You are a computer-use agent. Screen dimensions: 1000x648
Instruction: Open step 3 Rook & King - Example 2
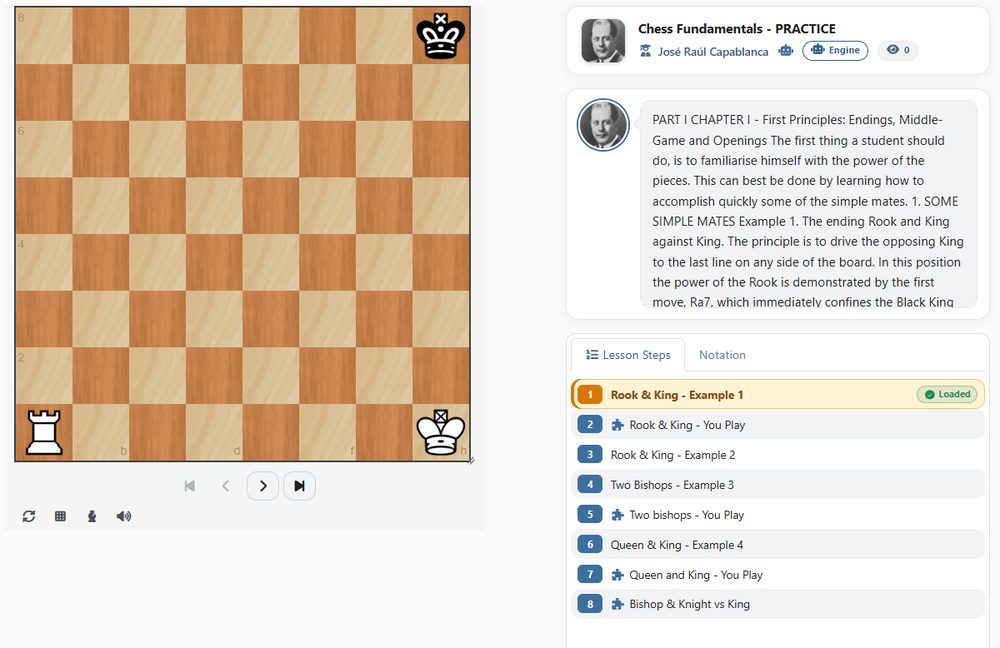pos(778,455)
